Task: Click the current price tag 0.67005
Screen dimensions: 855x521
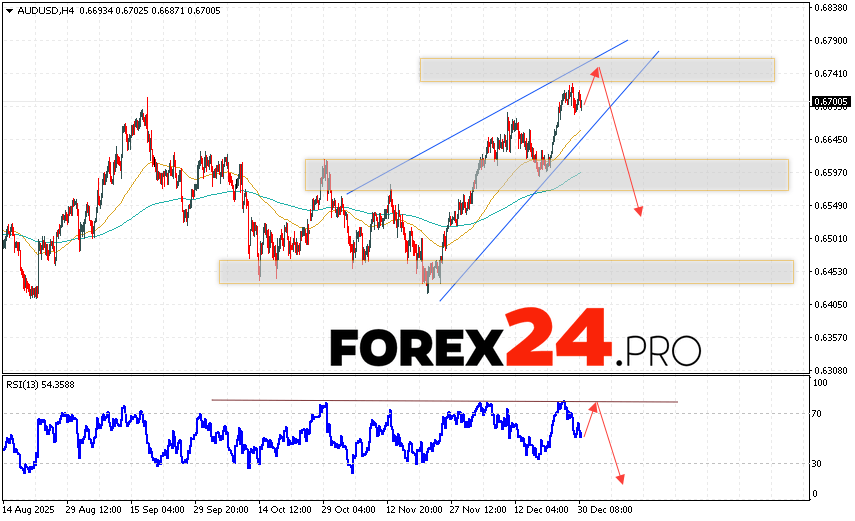Action: (831, 101)
